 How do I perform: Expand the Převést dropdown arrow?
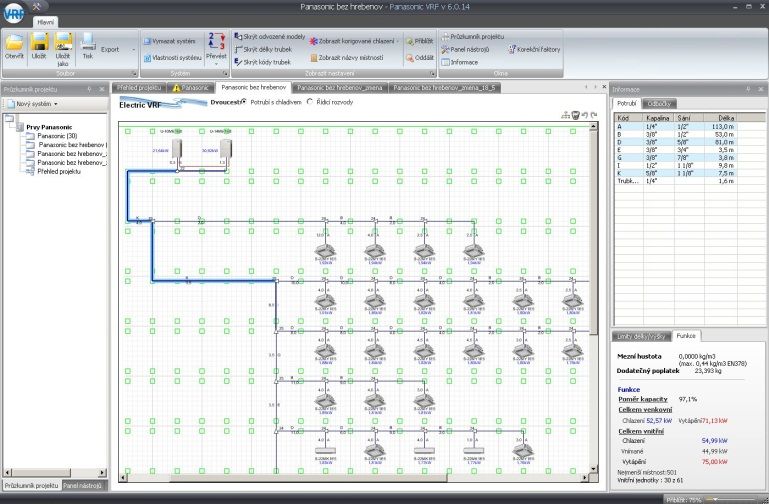[x=216, y=64]
